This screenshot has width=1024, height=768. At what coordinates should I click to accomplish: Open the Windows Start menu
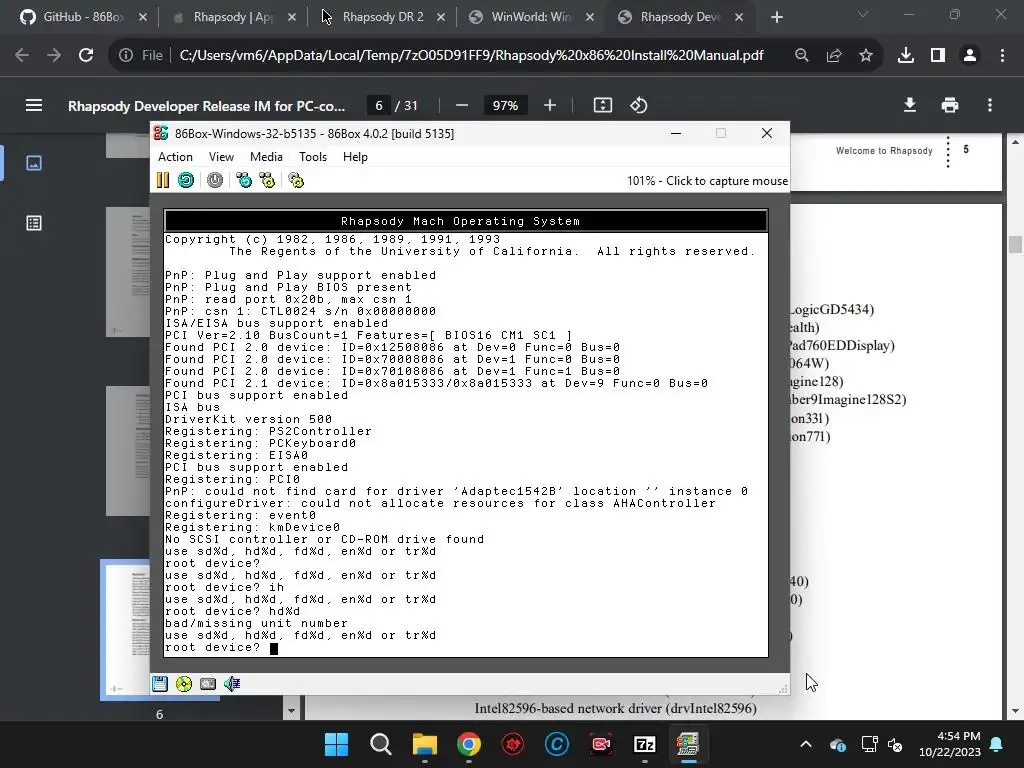(336, 744)
